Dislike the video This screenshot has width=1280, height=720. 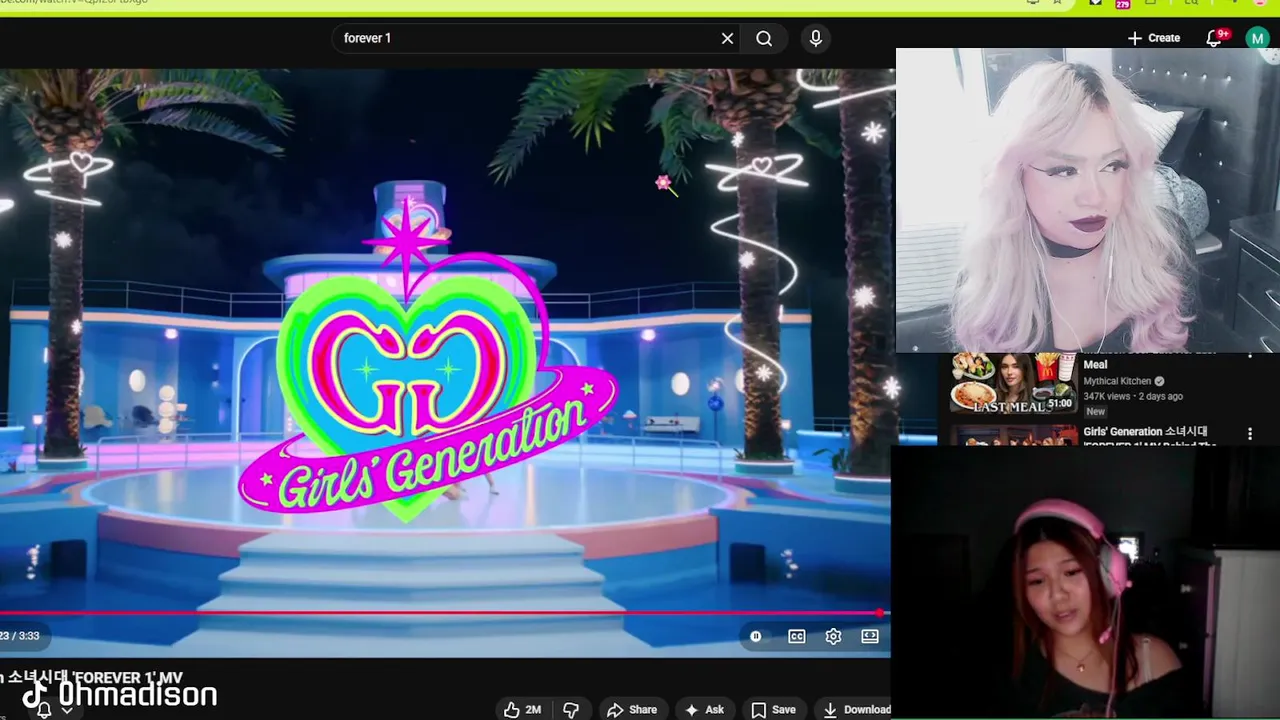[571, 709]
